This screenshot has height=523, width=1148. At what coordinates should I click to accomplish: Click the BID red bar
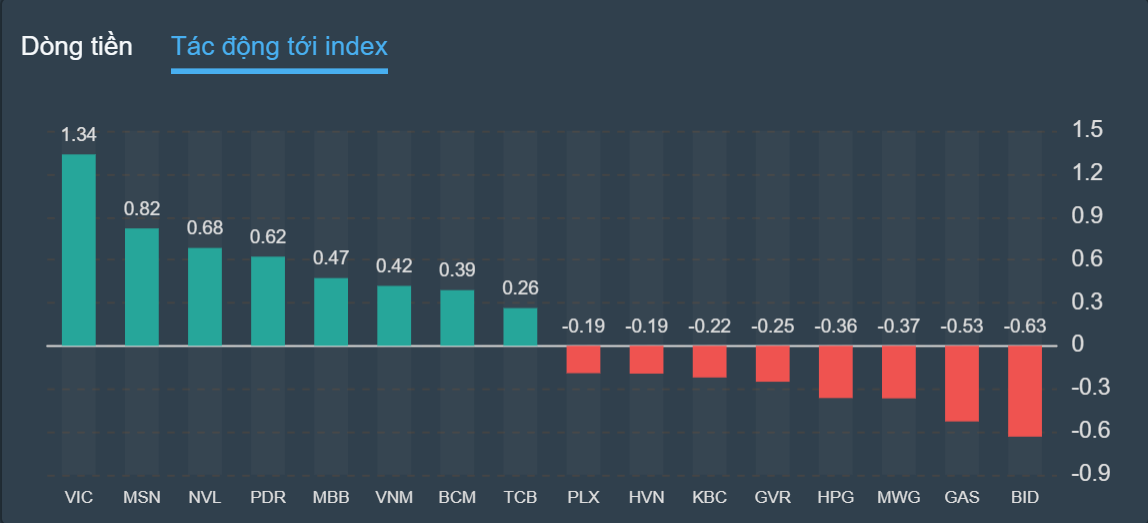pyautogui.click(x=1025, y=391)
